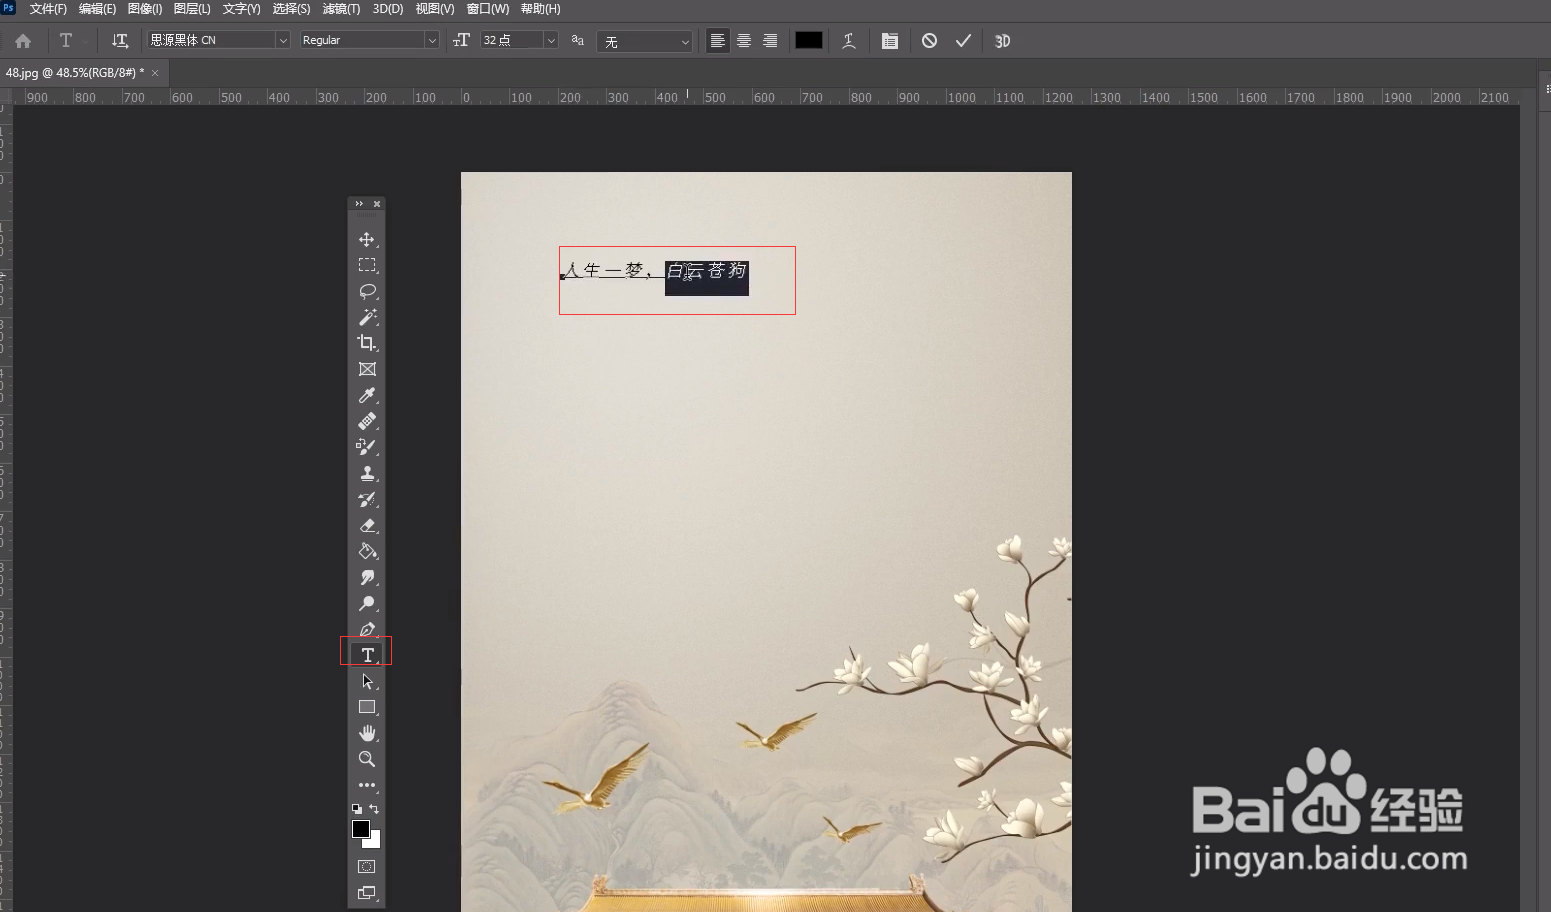Image resolution: width=1551 pixels, height=912 pixels.
Task: Select the Magic Wand tool
Action: click(367, 317)
